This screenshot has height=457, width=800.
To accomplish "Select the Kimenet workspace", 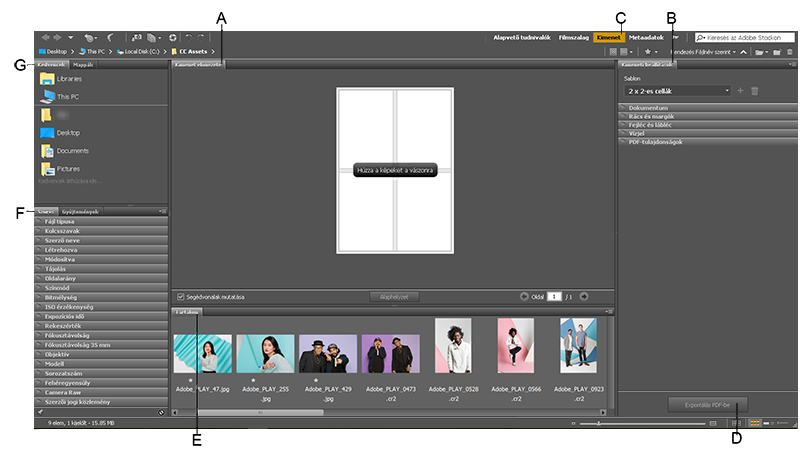I will pos(609,37).
